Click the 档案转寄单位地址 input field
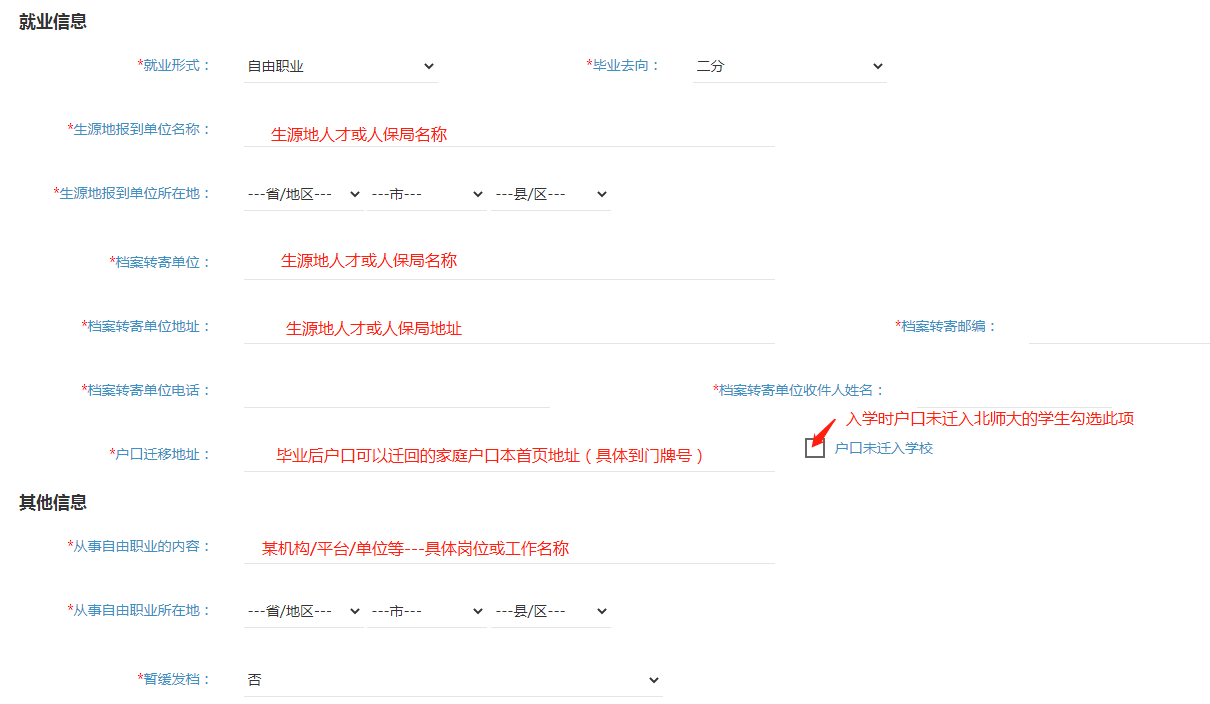Image resolution: width=1210 pixels, height=704 pixels. (508, 327)
